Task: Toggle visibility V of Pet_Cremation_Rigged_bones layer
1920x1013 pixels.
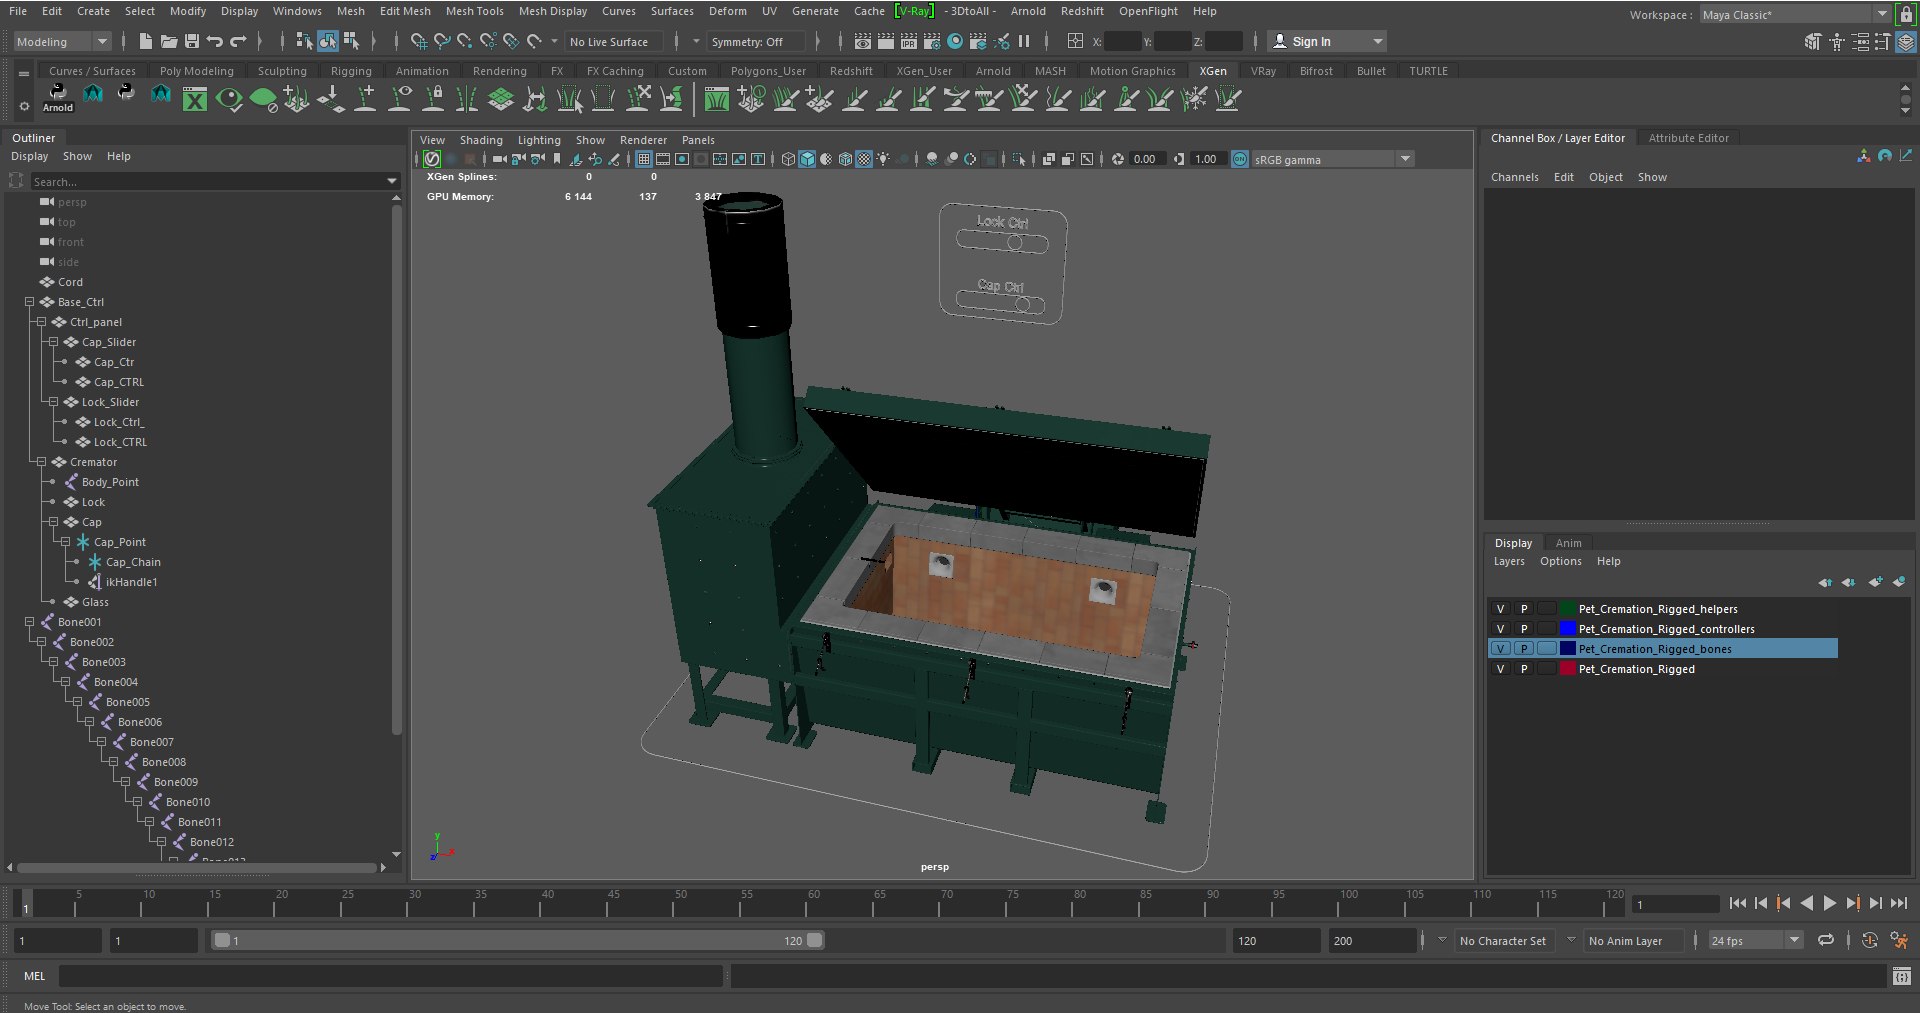Action: pyautogui.click(x=1500, y=649)
